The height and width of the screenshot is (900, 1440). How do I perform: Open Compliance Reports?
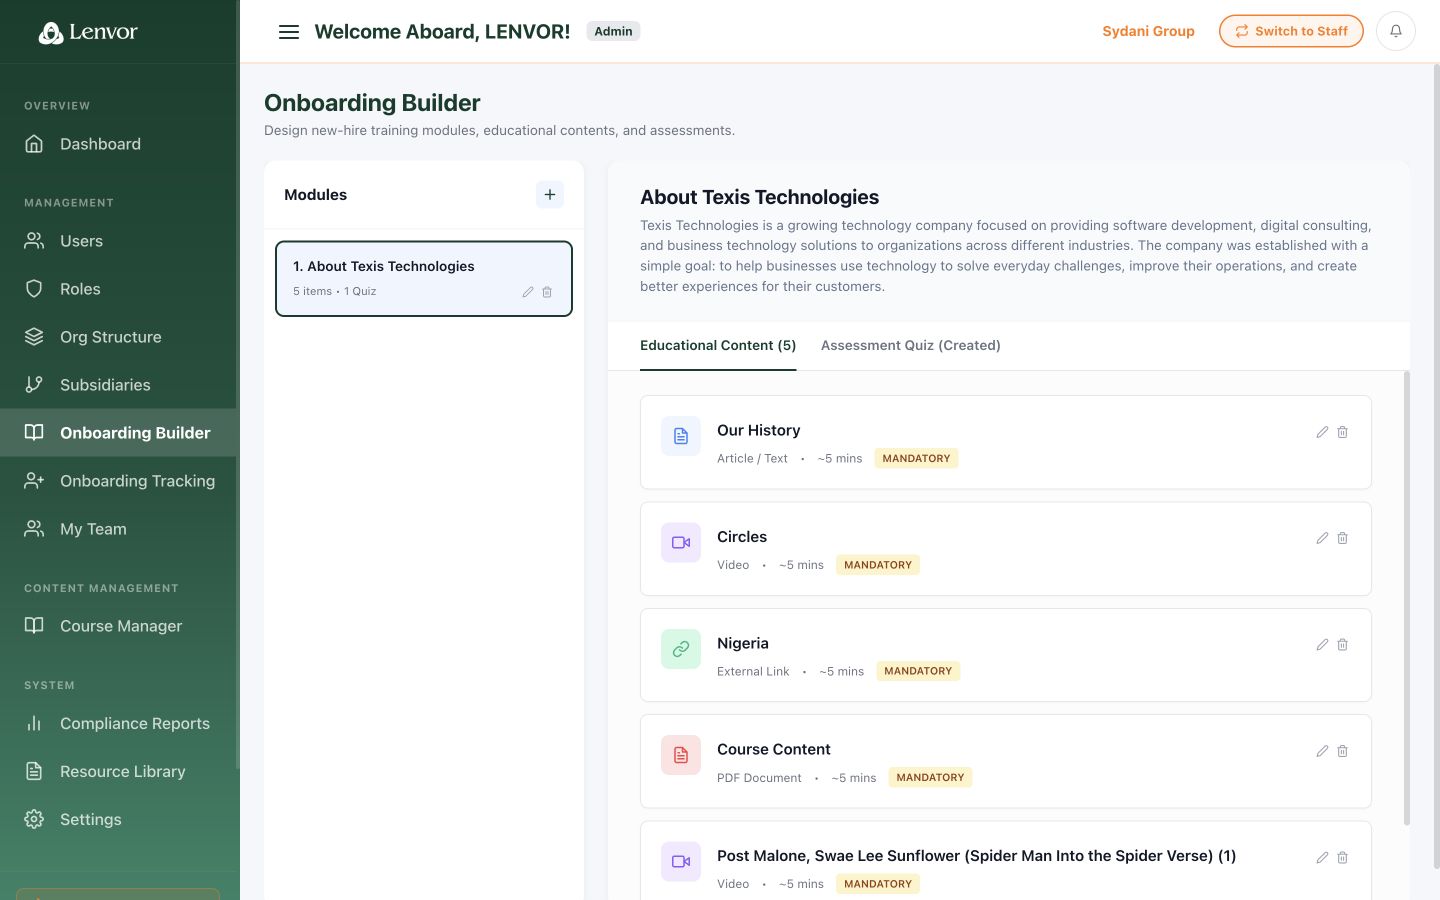coord(118,723)
